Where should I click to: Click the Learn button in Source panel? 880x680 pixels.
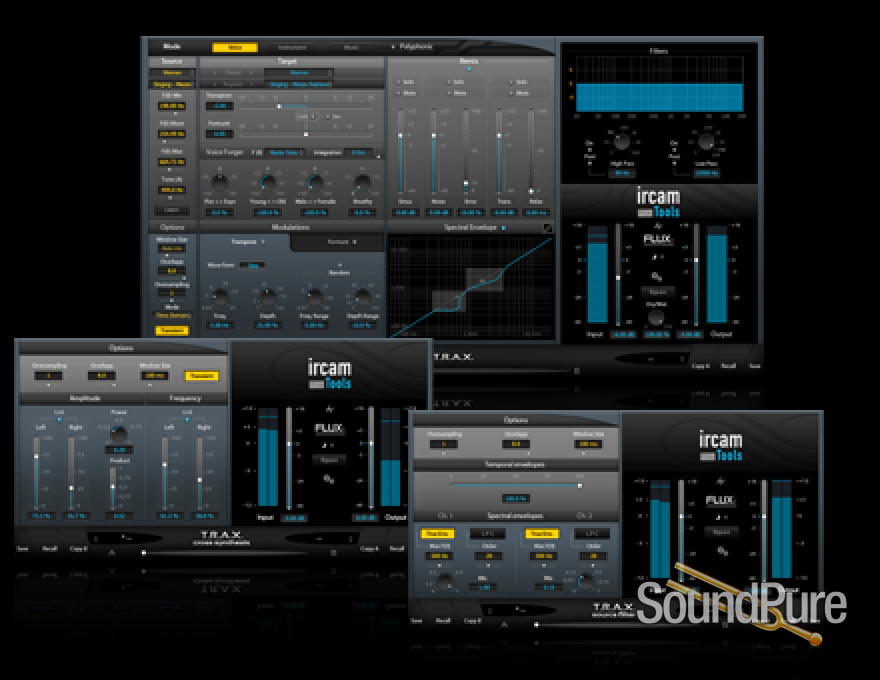coord(172,210)
